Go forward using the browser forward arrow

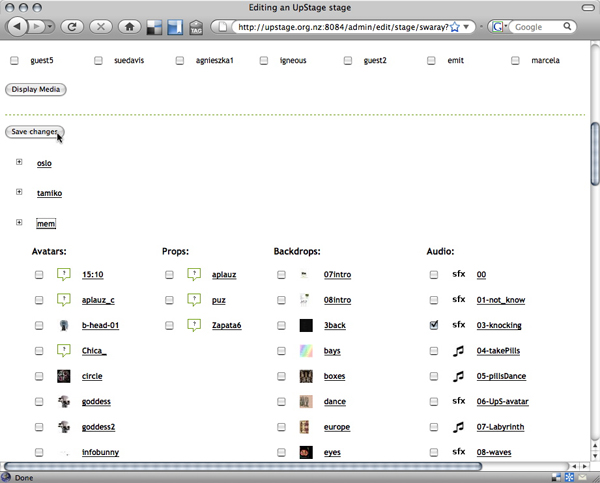pos(37,26)
